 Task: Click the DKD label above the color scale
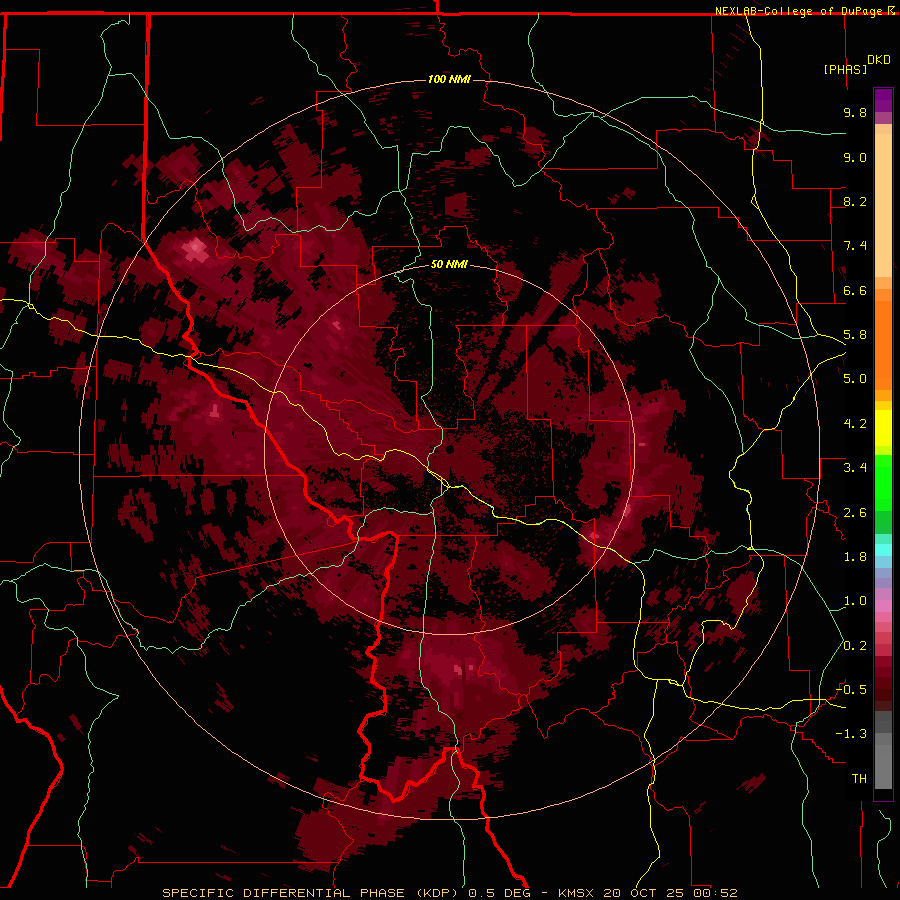pyautogui.click(x=879, y=60)
